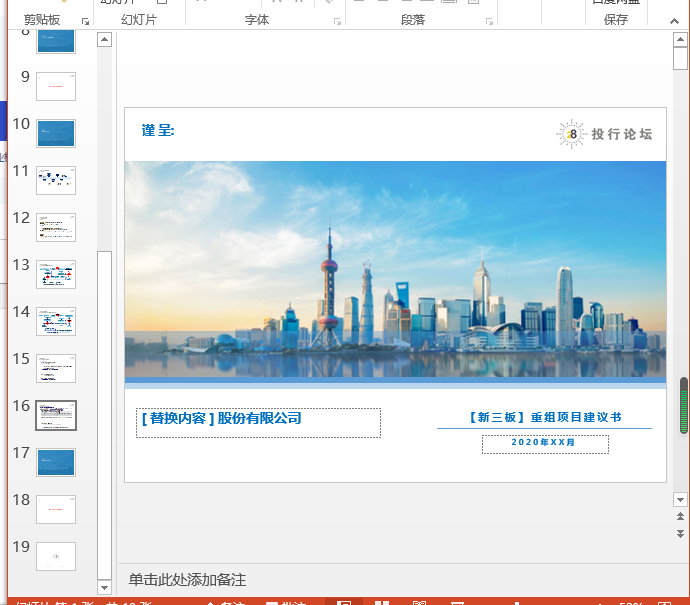Go to next slide using double-down arrow

coord(680,534)
